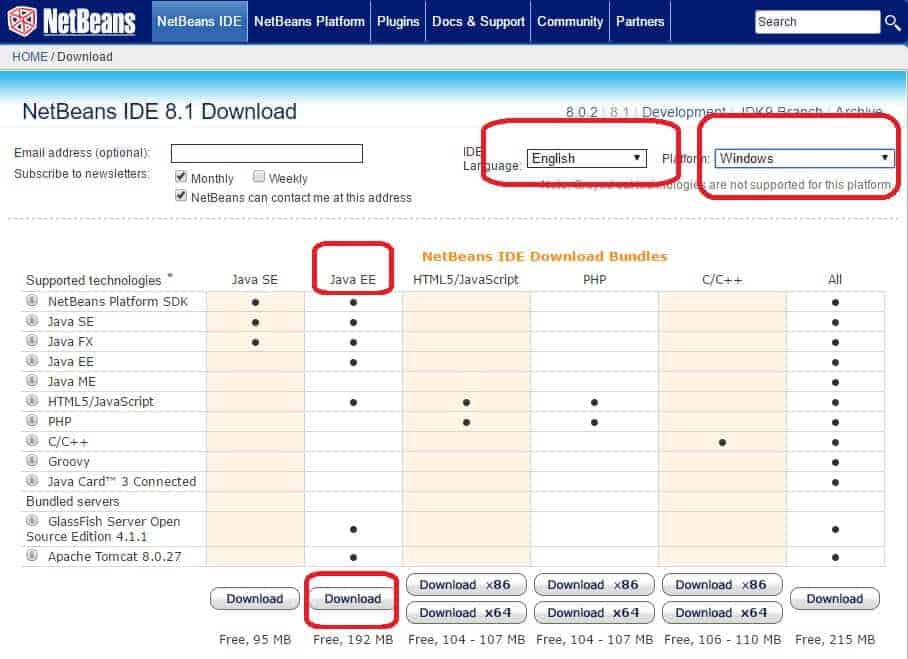Screen dimensions: 908x659
Task: Focus the Email address input field
Action: (266, 153)
